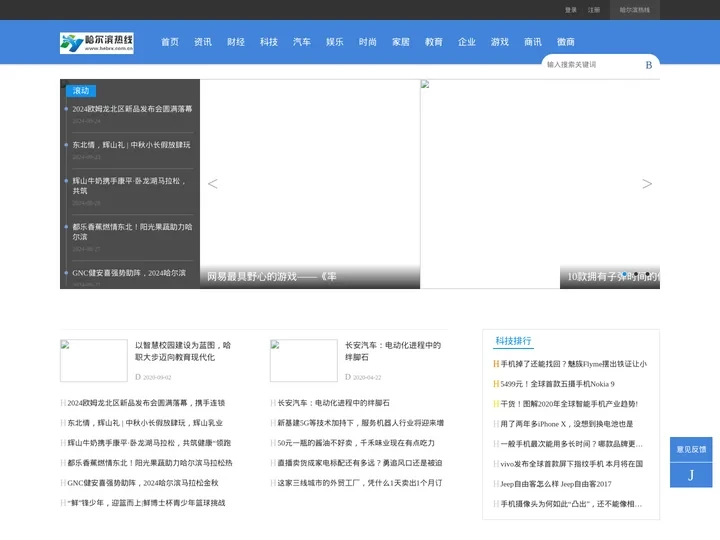
Task: Click the J icon under 意见反馈
Action: click(x=691, y=475)
